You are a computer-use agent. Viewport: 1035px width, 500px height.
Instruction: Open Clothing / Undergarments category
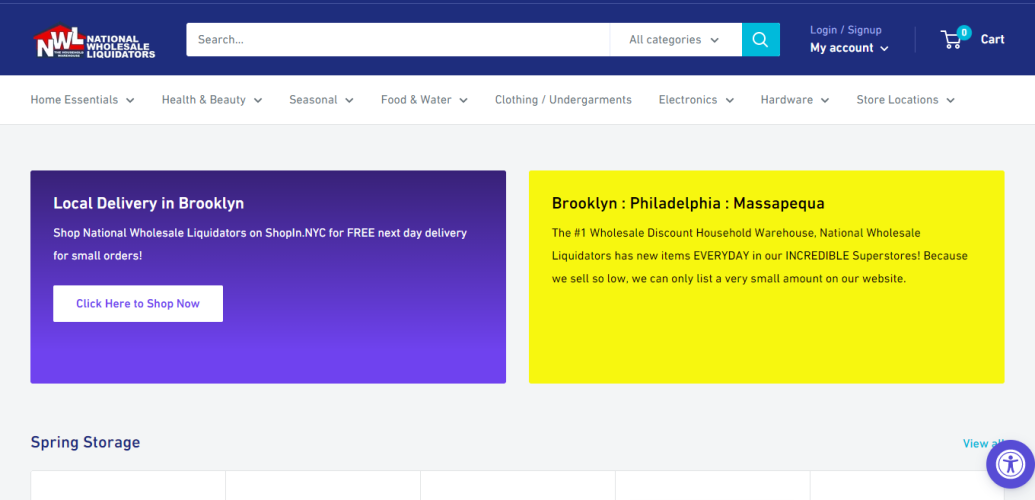tap(563, 100)
